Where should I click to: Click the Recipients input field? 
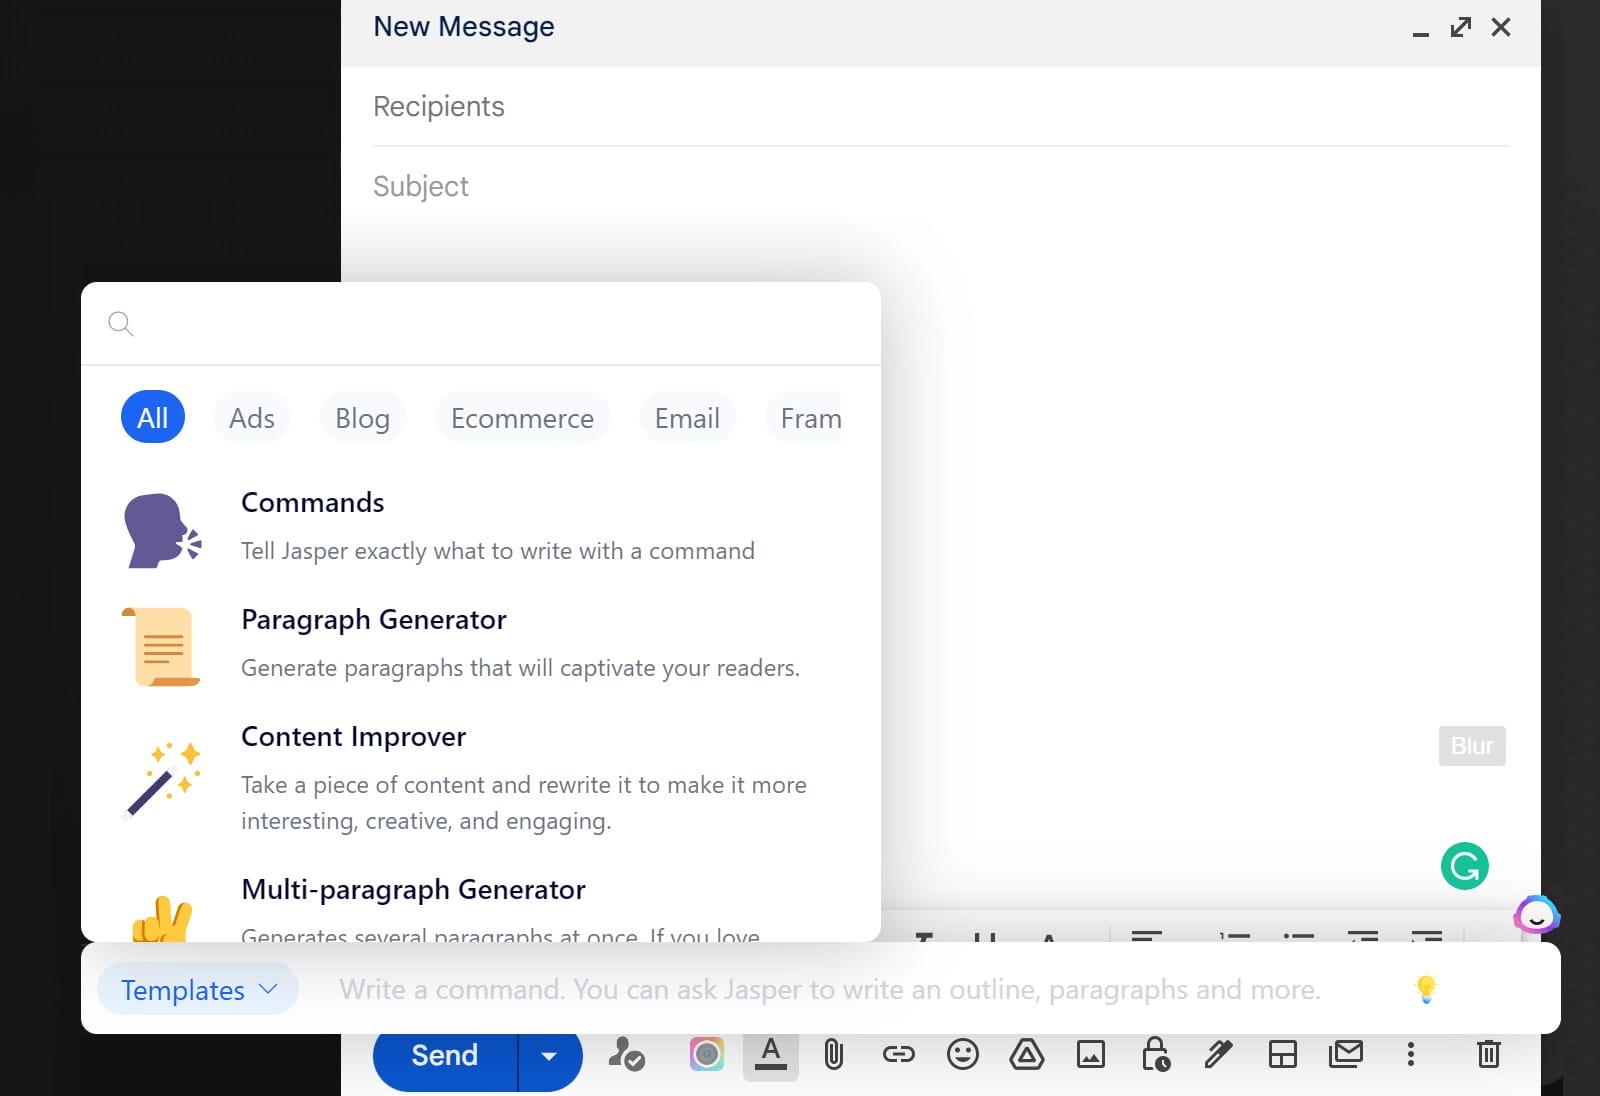pos(700,106)
